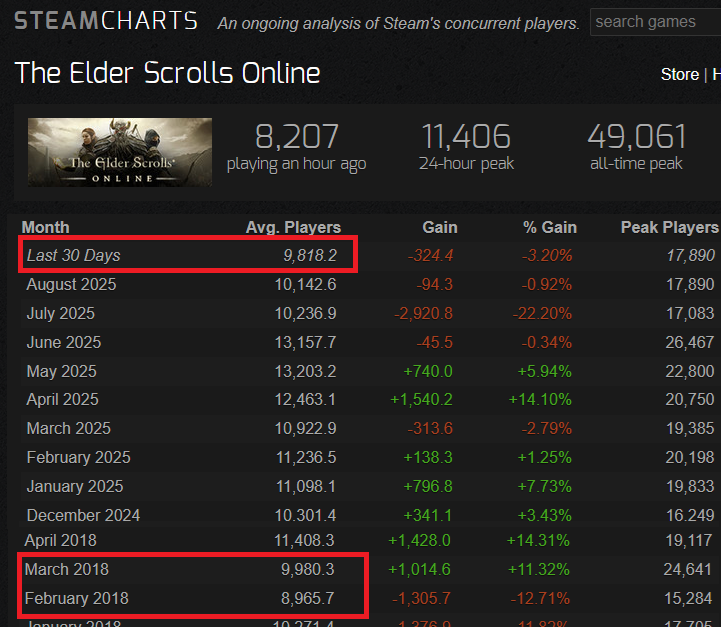Click the 15,284 peak players value
The width and height of the screenshot is (721, 627).
[x=688, y=598]
